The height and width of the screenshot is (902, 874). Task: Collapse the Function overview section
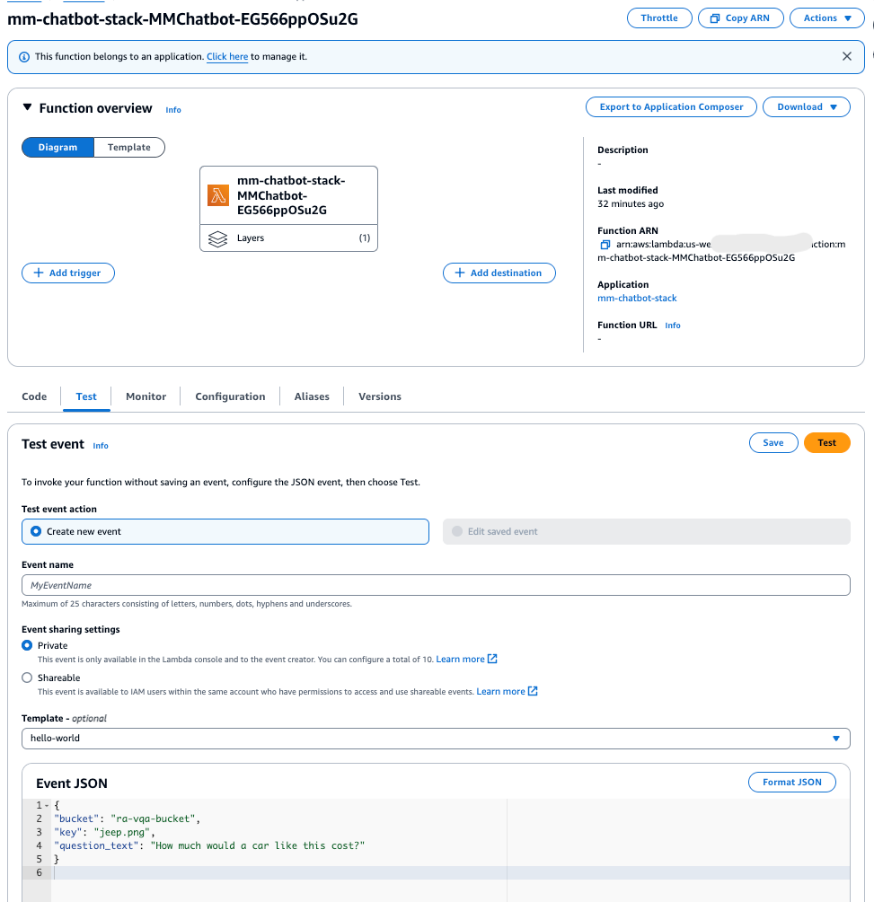(28, 108)
